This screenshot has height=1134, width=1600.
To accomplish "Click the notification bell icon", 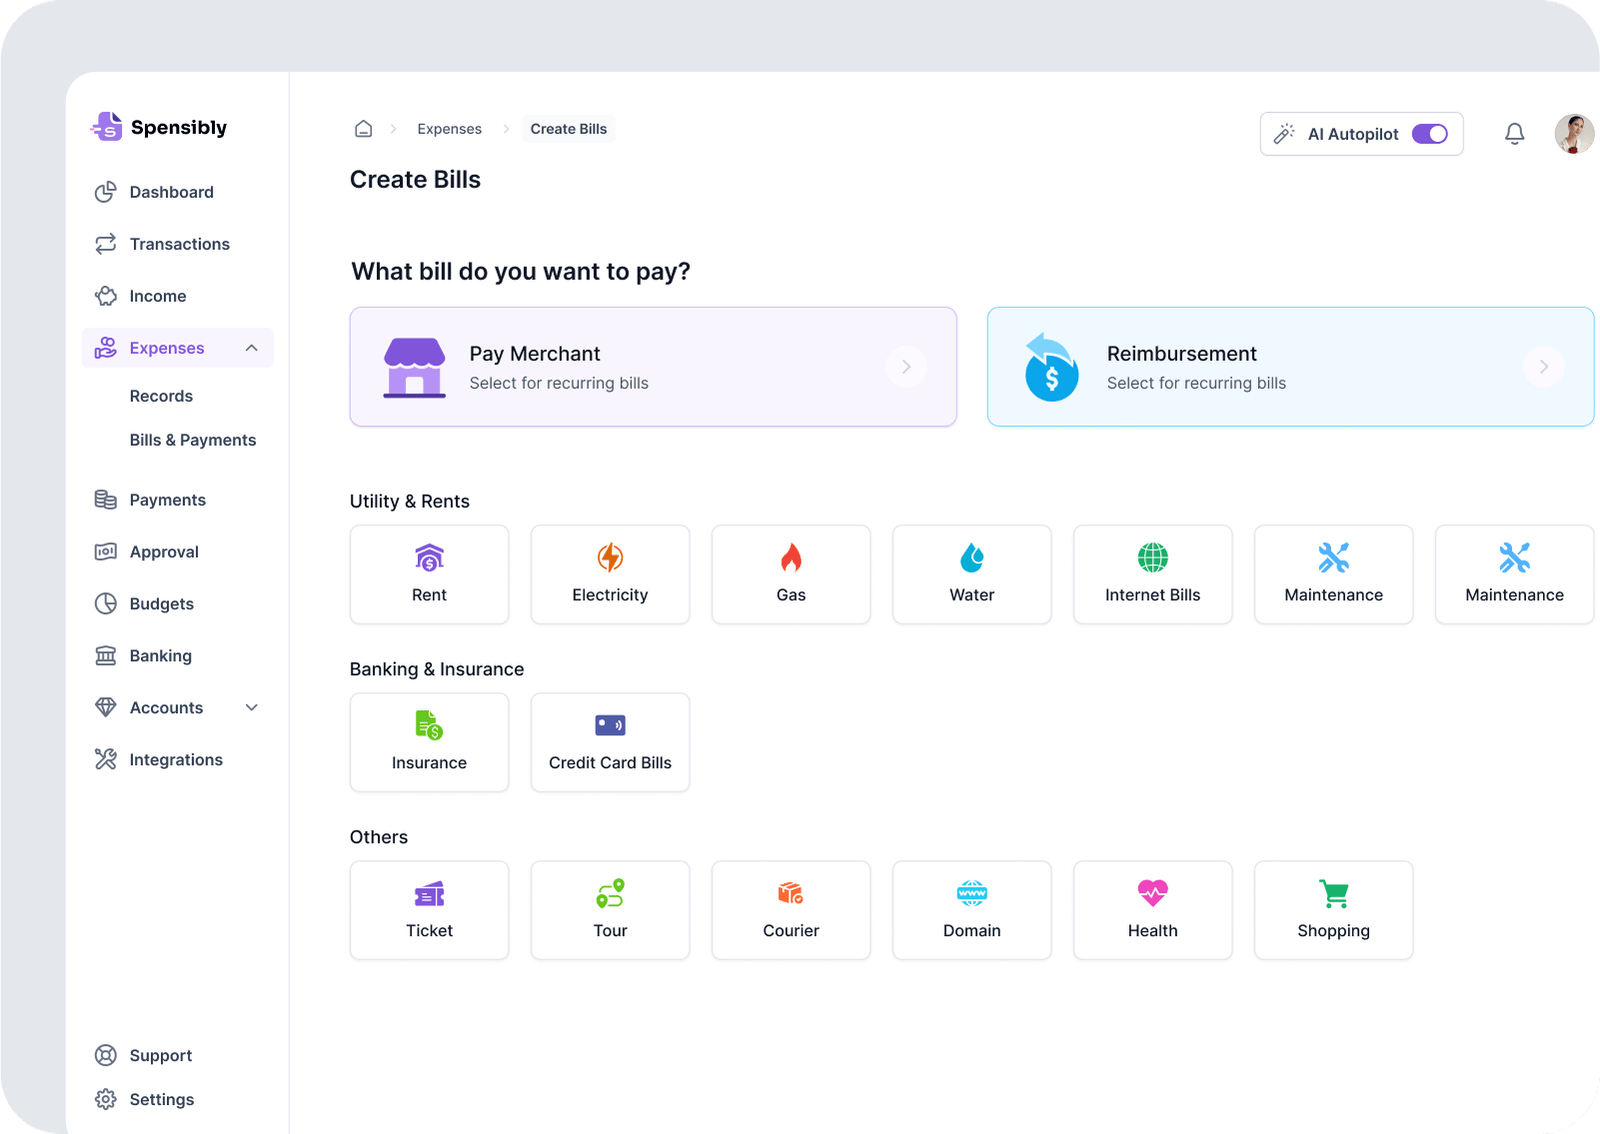I will click(x=1514, y=134).
